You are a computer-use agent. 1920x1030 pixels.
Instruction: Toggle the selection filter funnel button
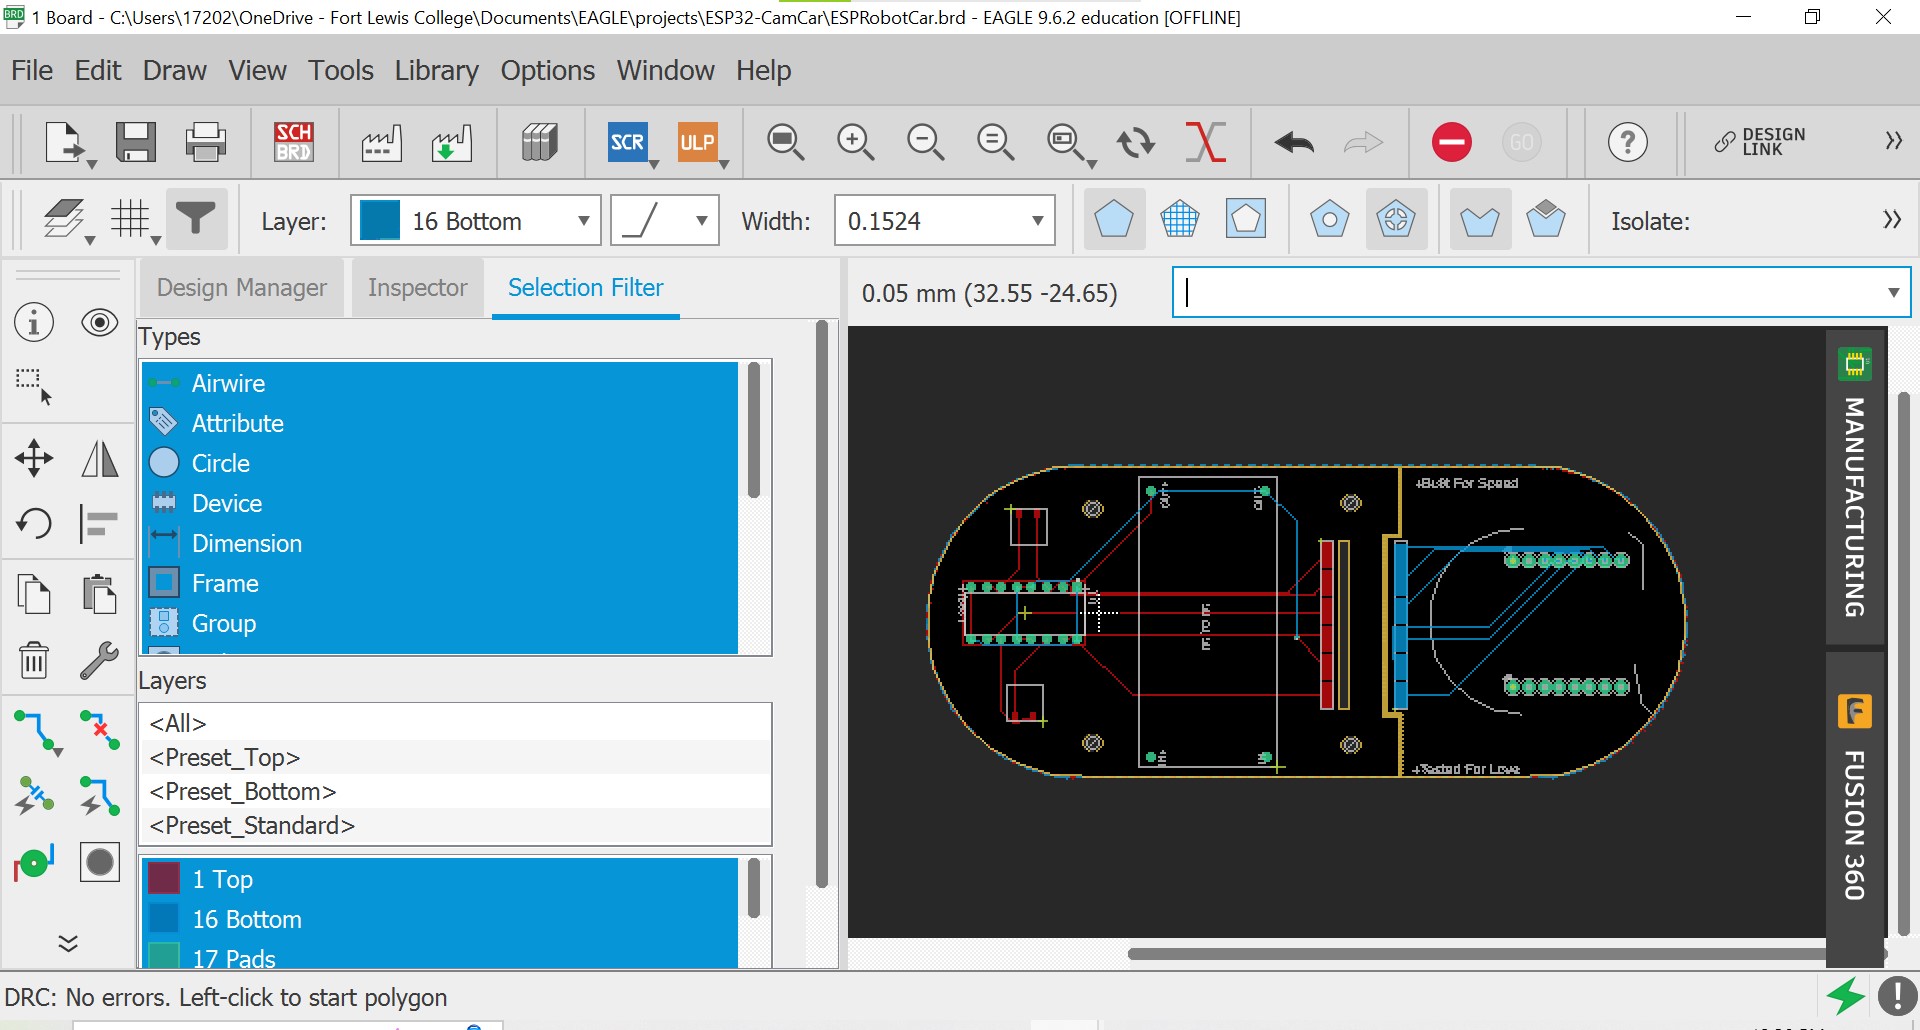(196, 219)
